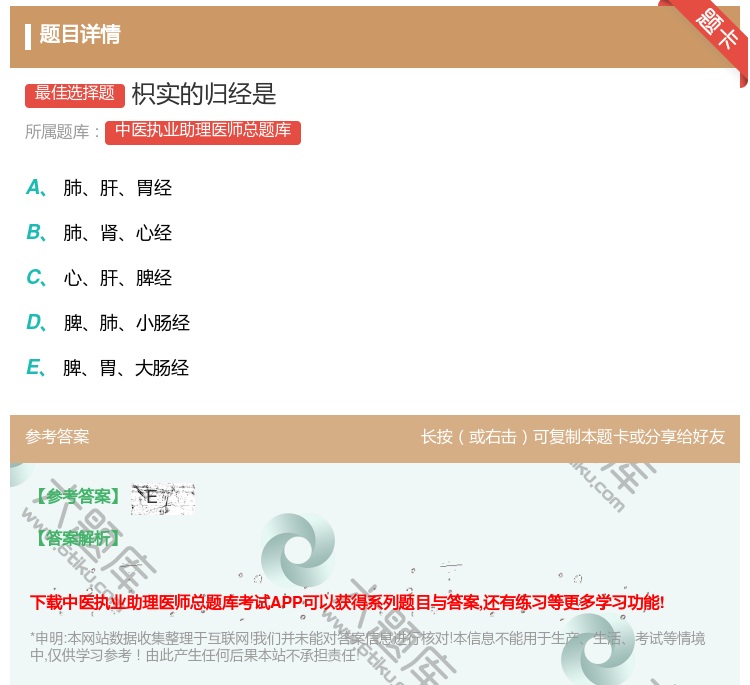Click the red APP download promotion link
Image resolution: width=750 pixels, height=685 pixels.
coord(347,602)
